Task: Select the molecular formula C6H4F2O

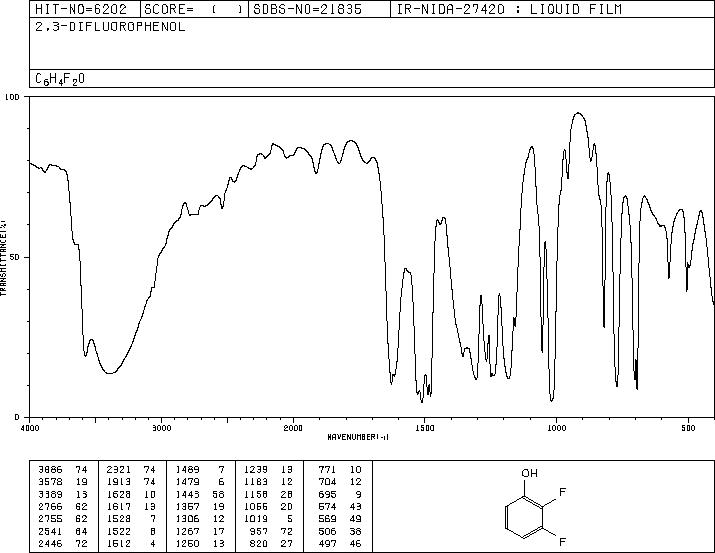Action: pos(60,79)
